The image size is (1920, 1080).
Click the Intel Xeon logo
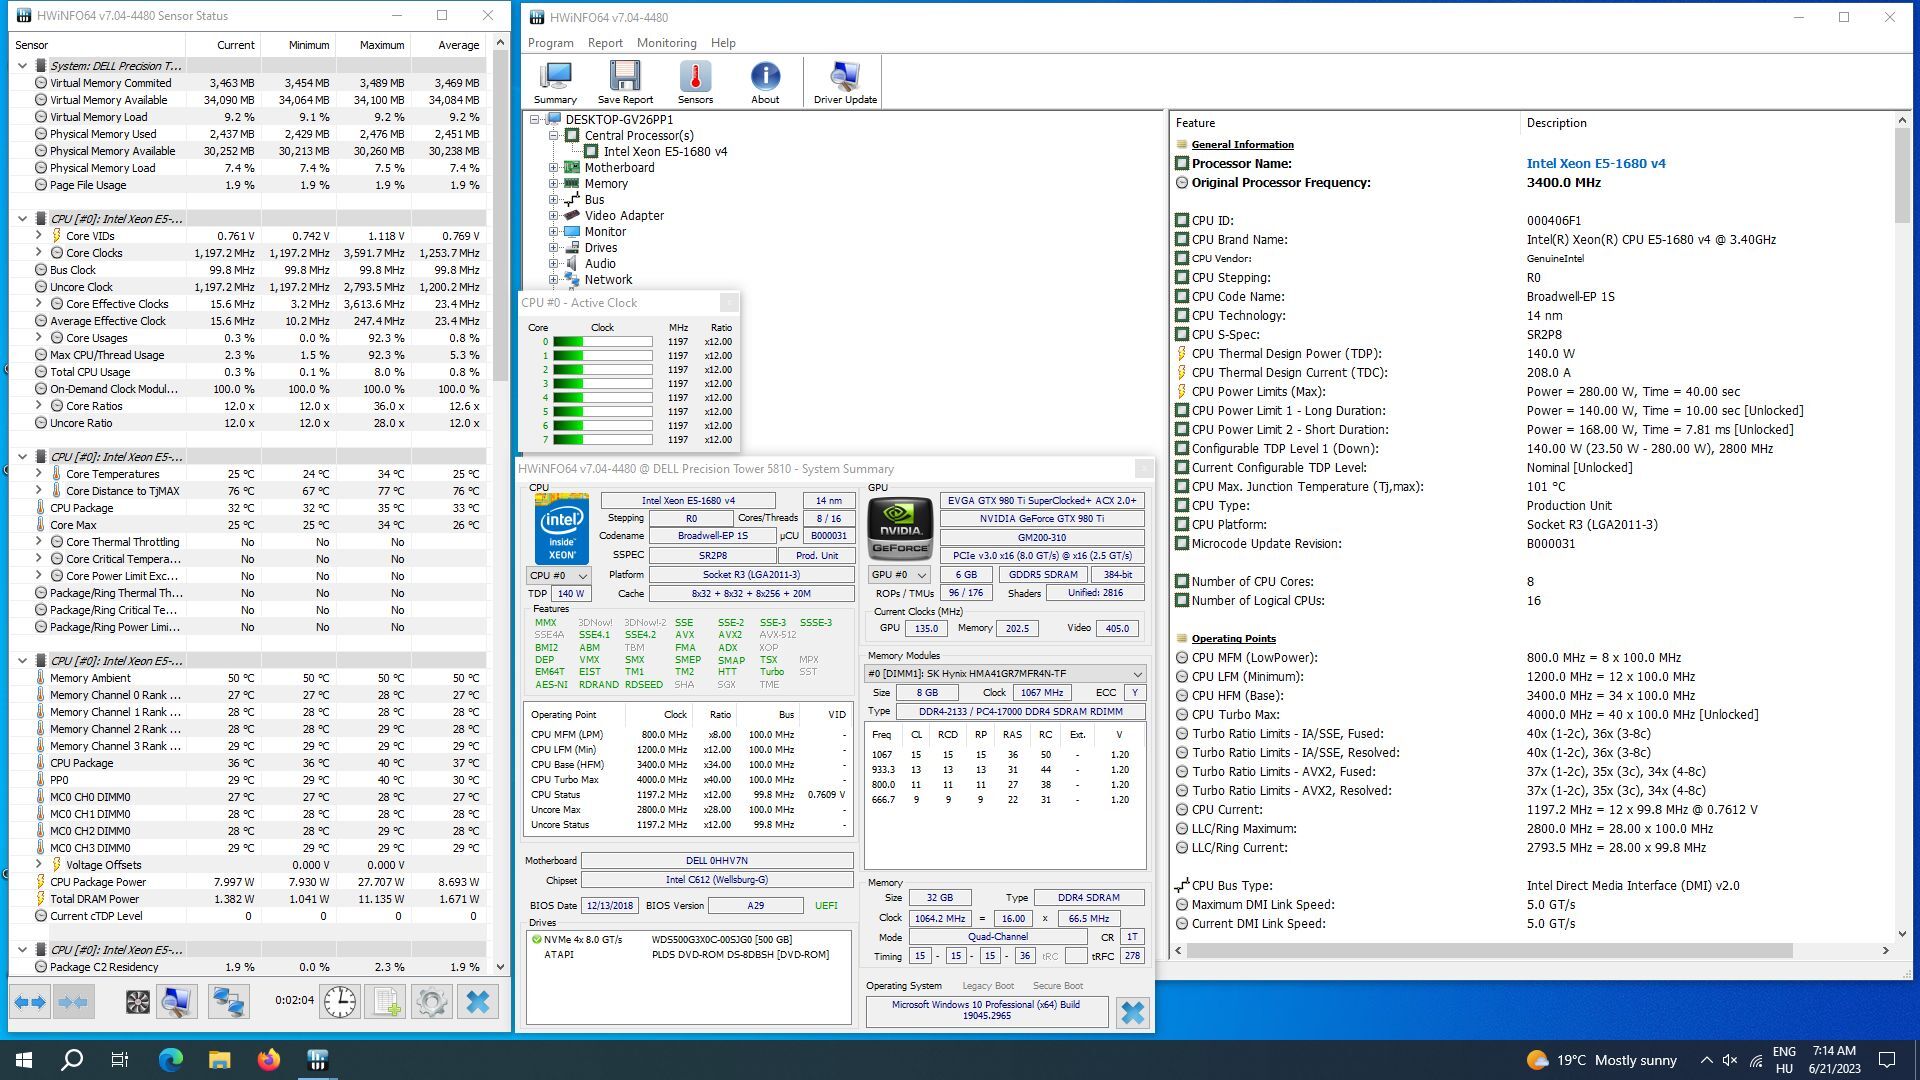(x=561, y=529)
